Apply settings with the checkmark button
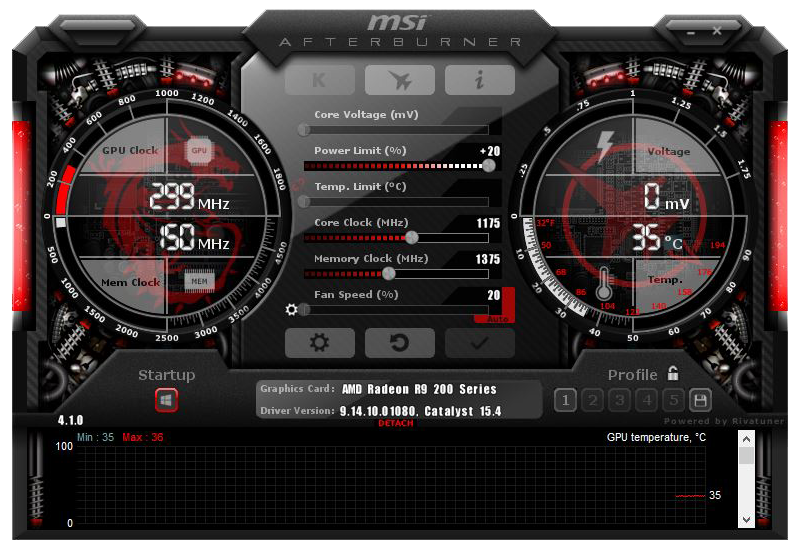The height and width of the screenshot is (550, 800). coord(479,343)
